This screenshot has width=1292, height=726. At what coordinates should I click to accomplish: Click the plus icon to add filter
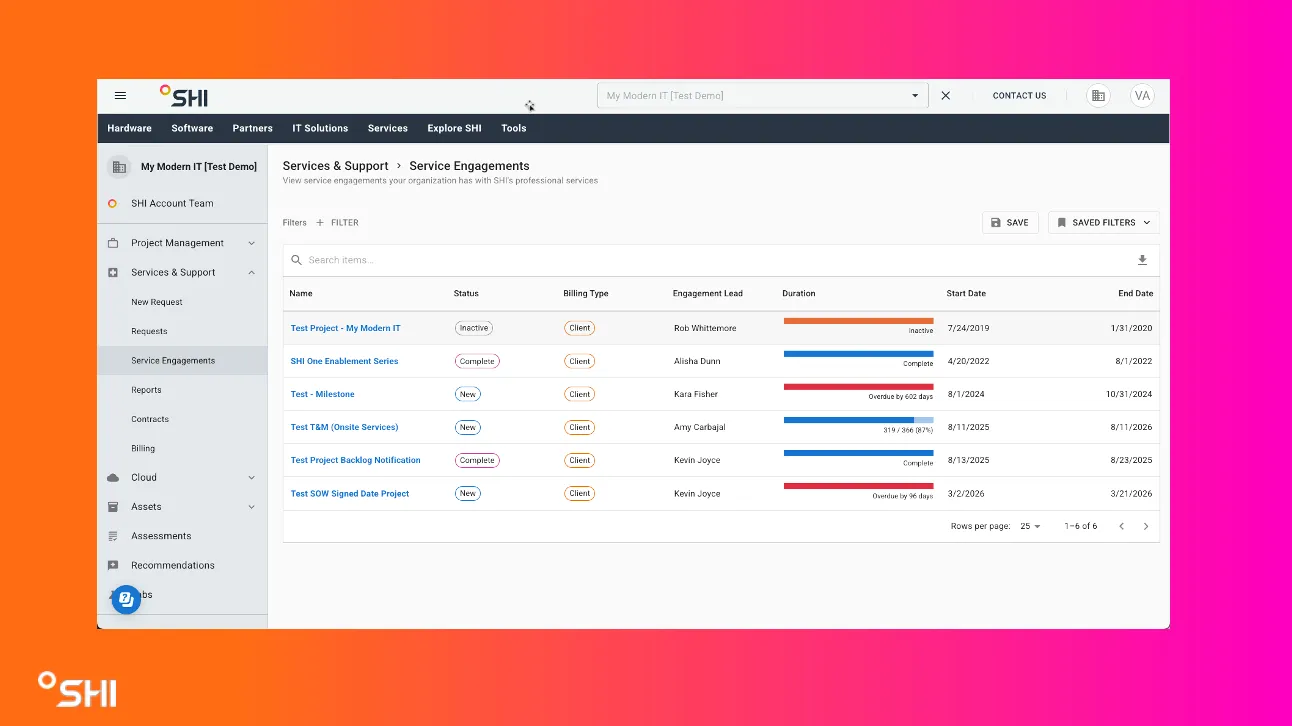pos(320,223)
